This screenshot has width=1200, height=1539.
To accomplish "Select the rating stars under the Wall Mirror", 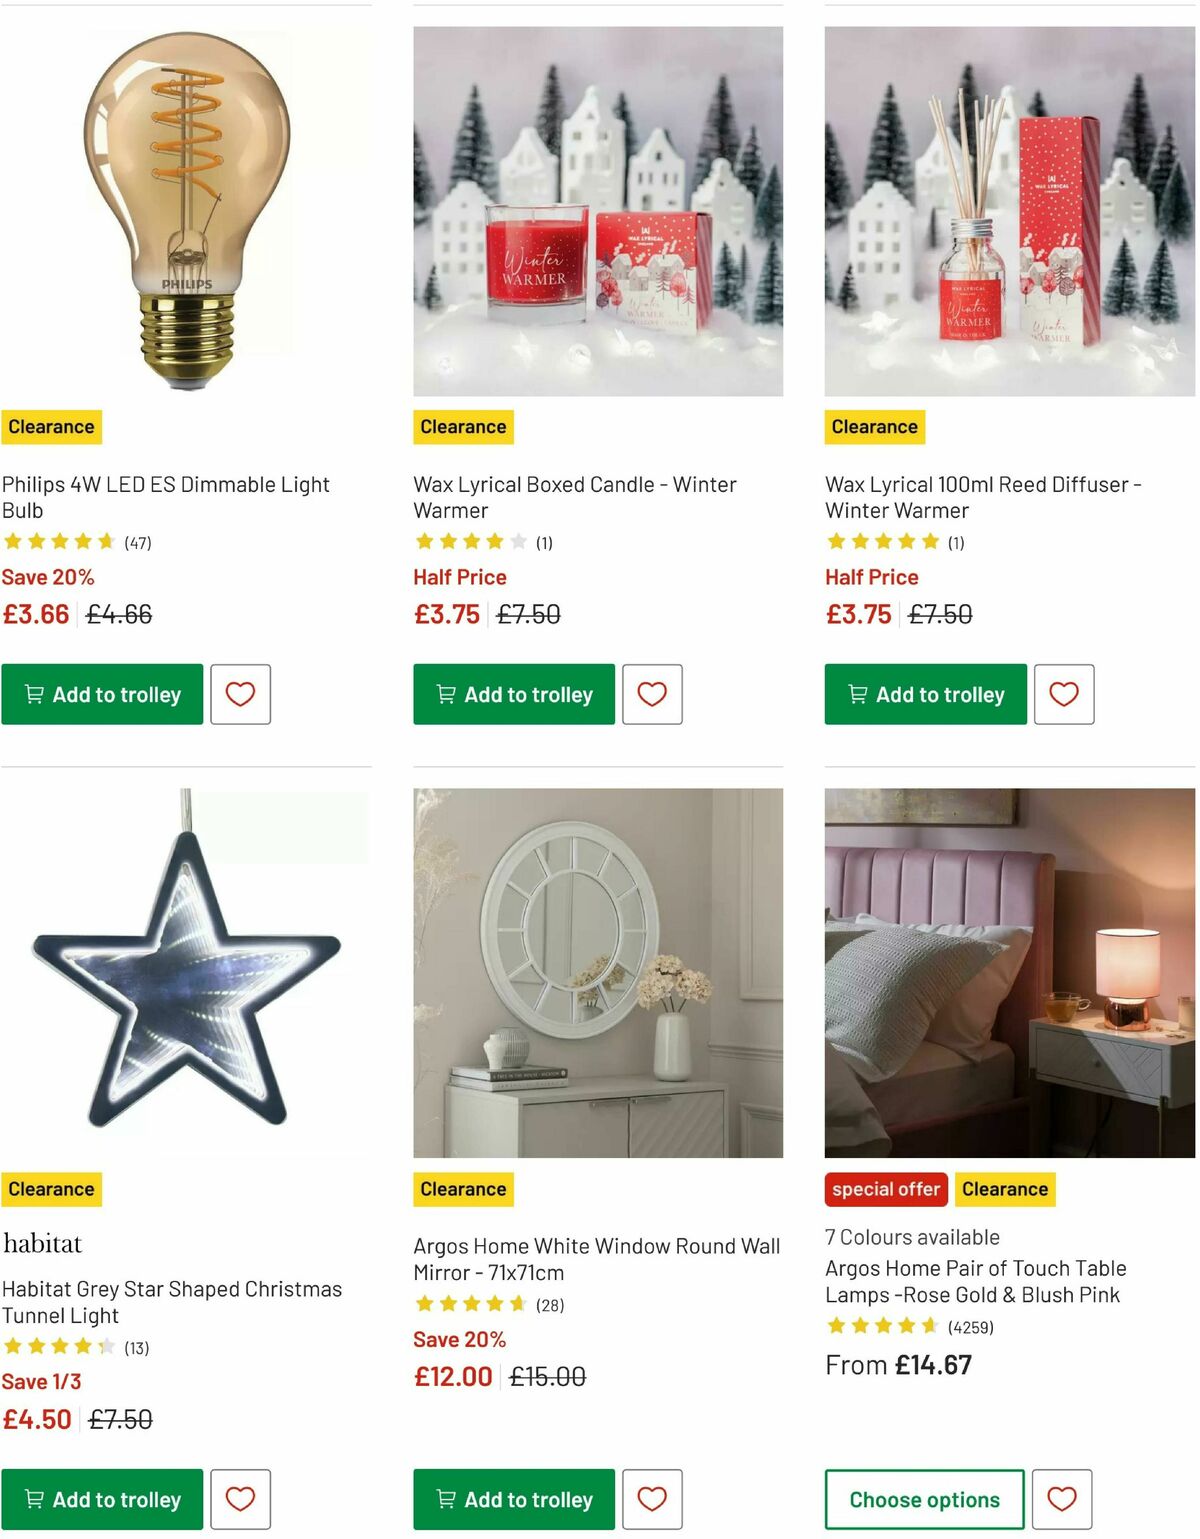I will (x=470, y=1304).
